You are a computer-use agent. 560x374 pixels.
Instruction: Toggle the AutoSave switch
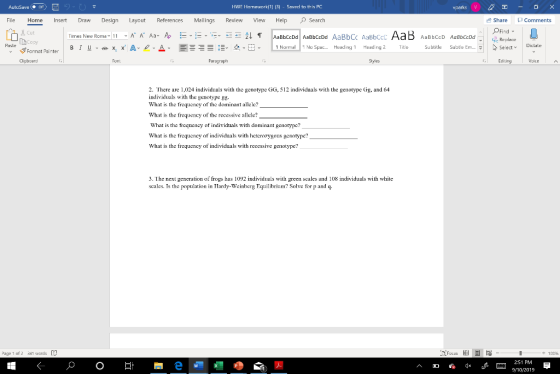(x=38, y=7)
